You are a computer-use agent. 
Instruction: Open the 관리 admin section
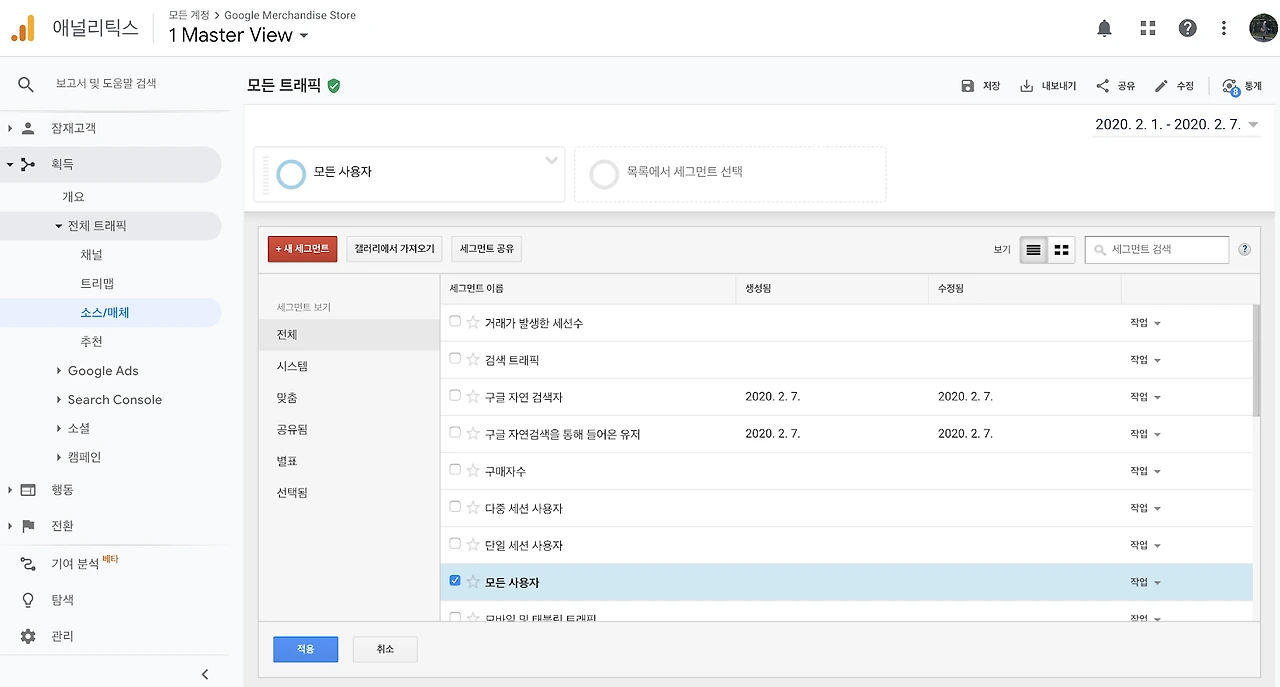click(62, 636)
